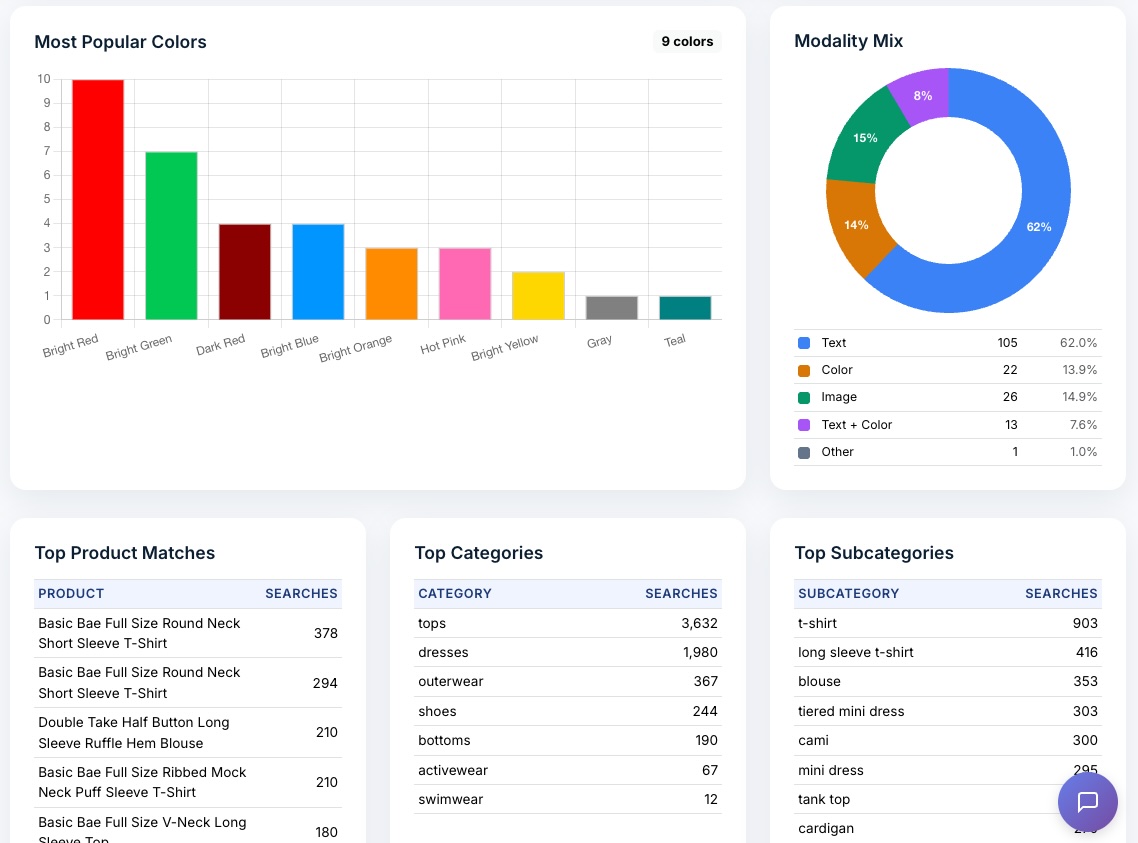The height and width of the screenshot is (843, 1138).
Task: Select product row with 378 searches
Action: point(188,633)
